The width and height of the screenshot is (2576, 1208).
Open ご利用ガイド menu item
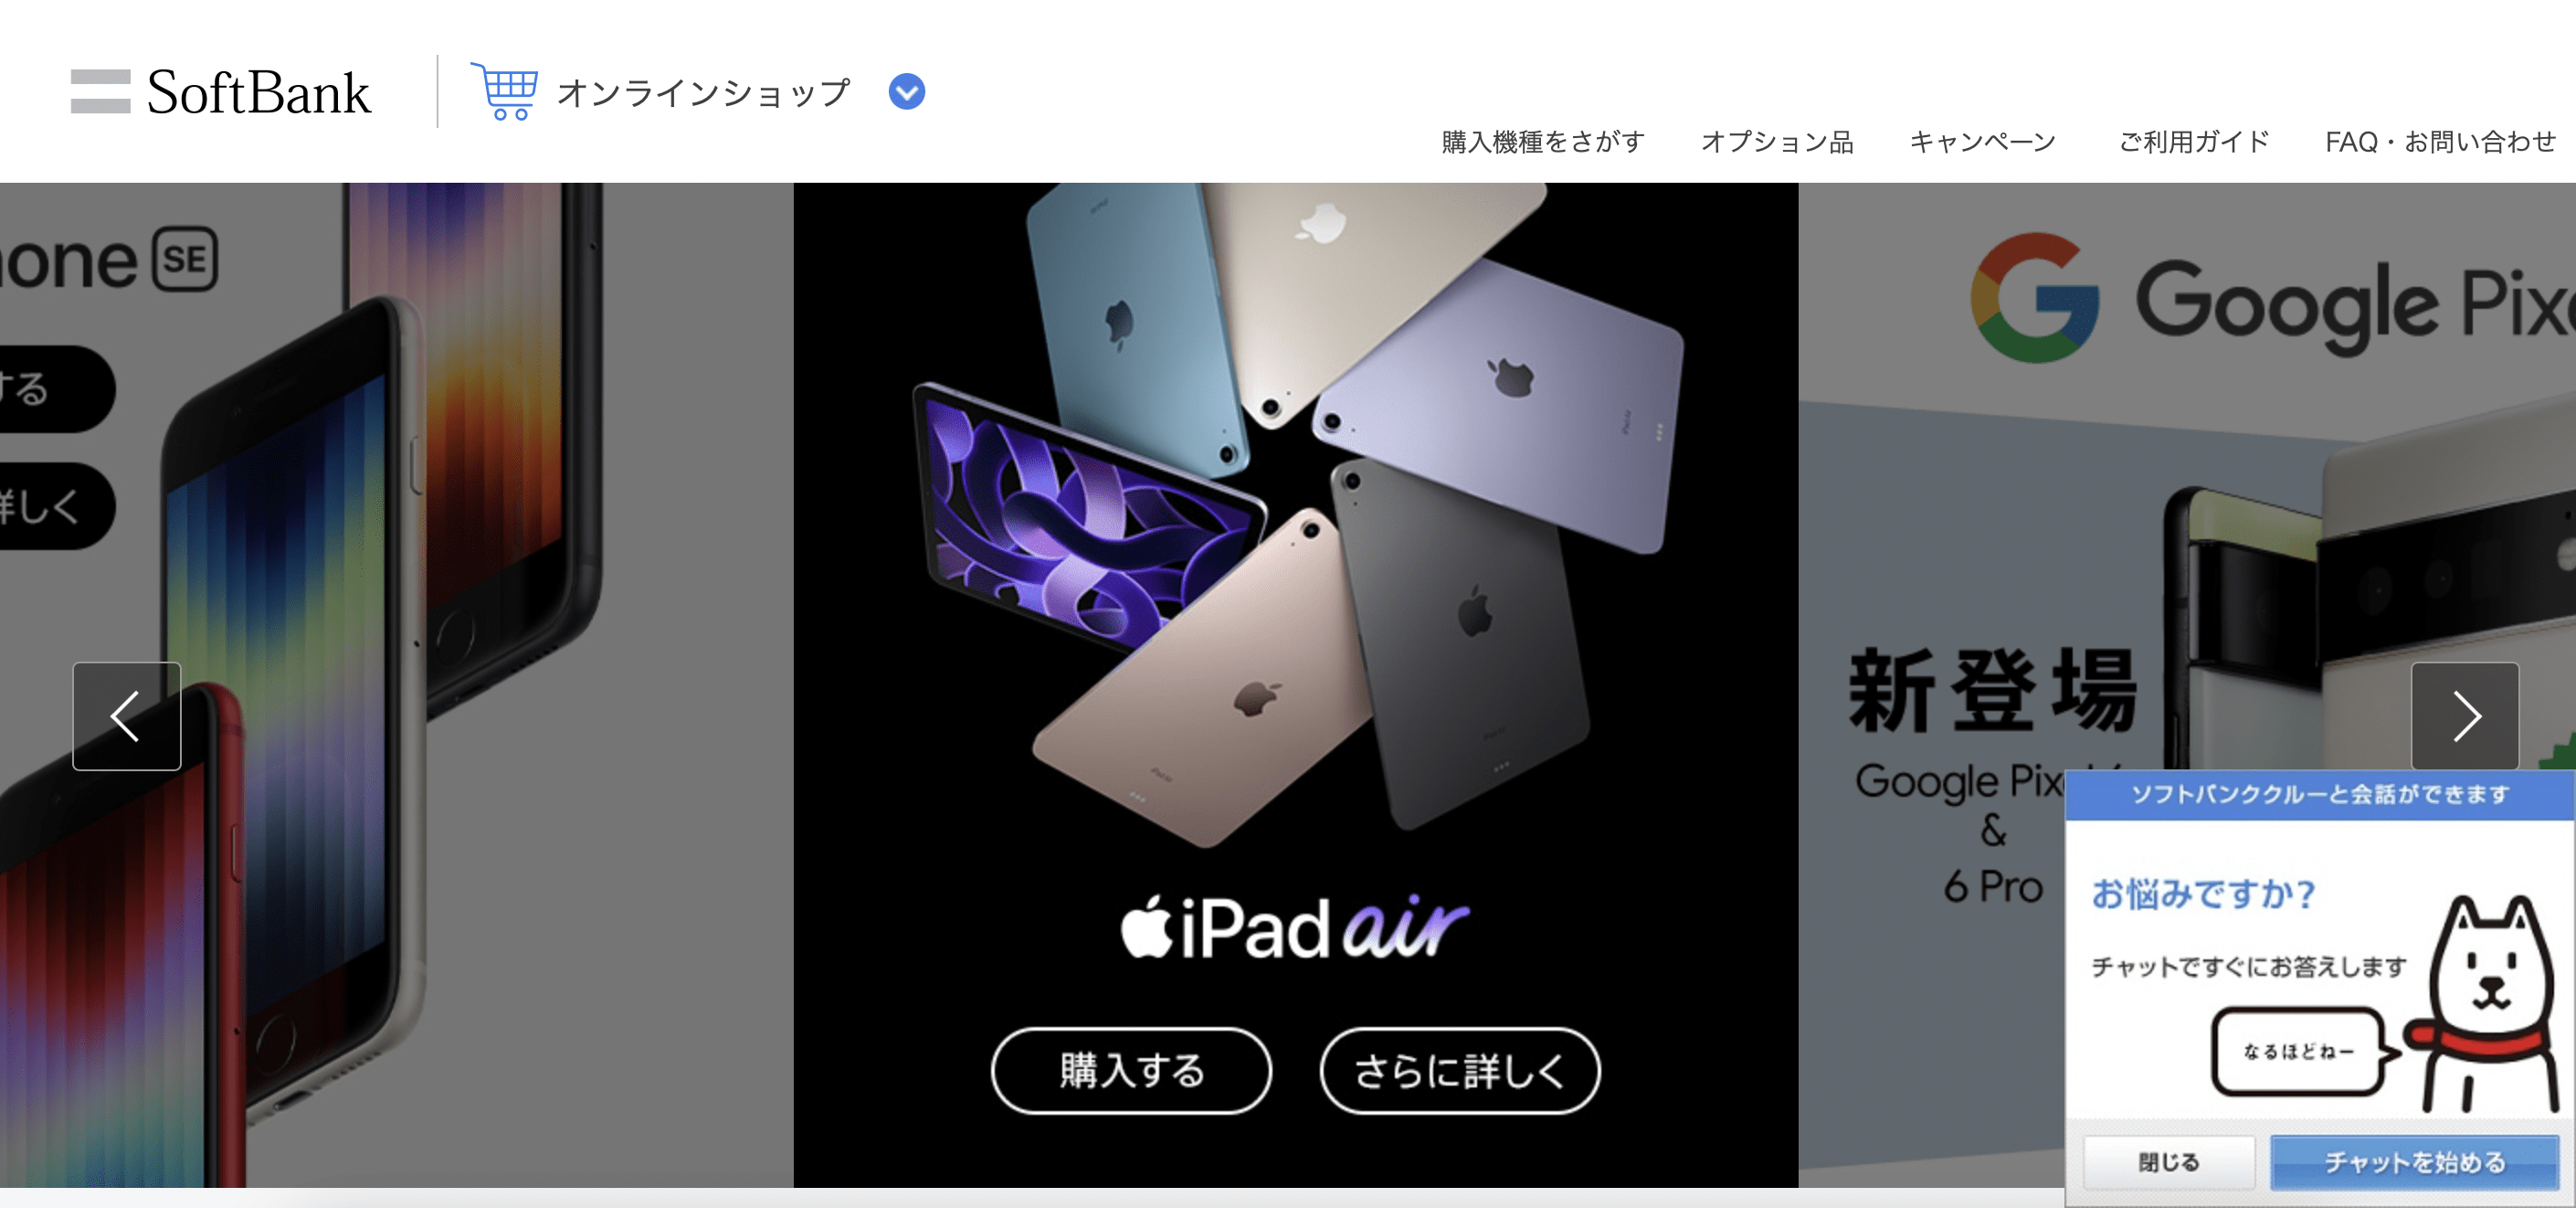coord(2194,142)
